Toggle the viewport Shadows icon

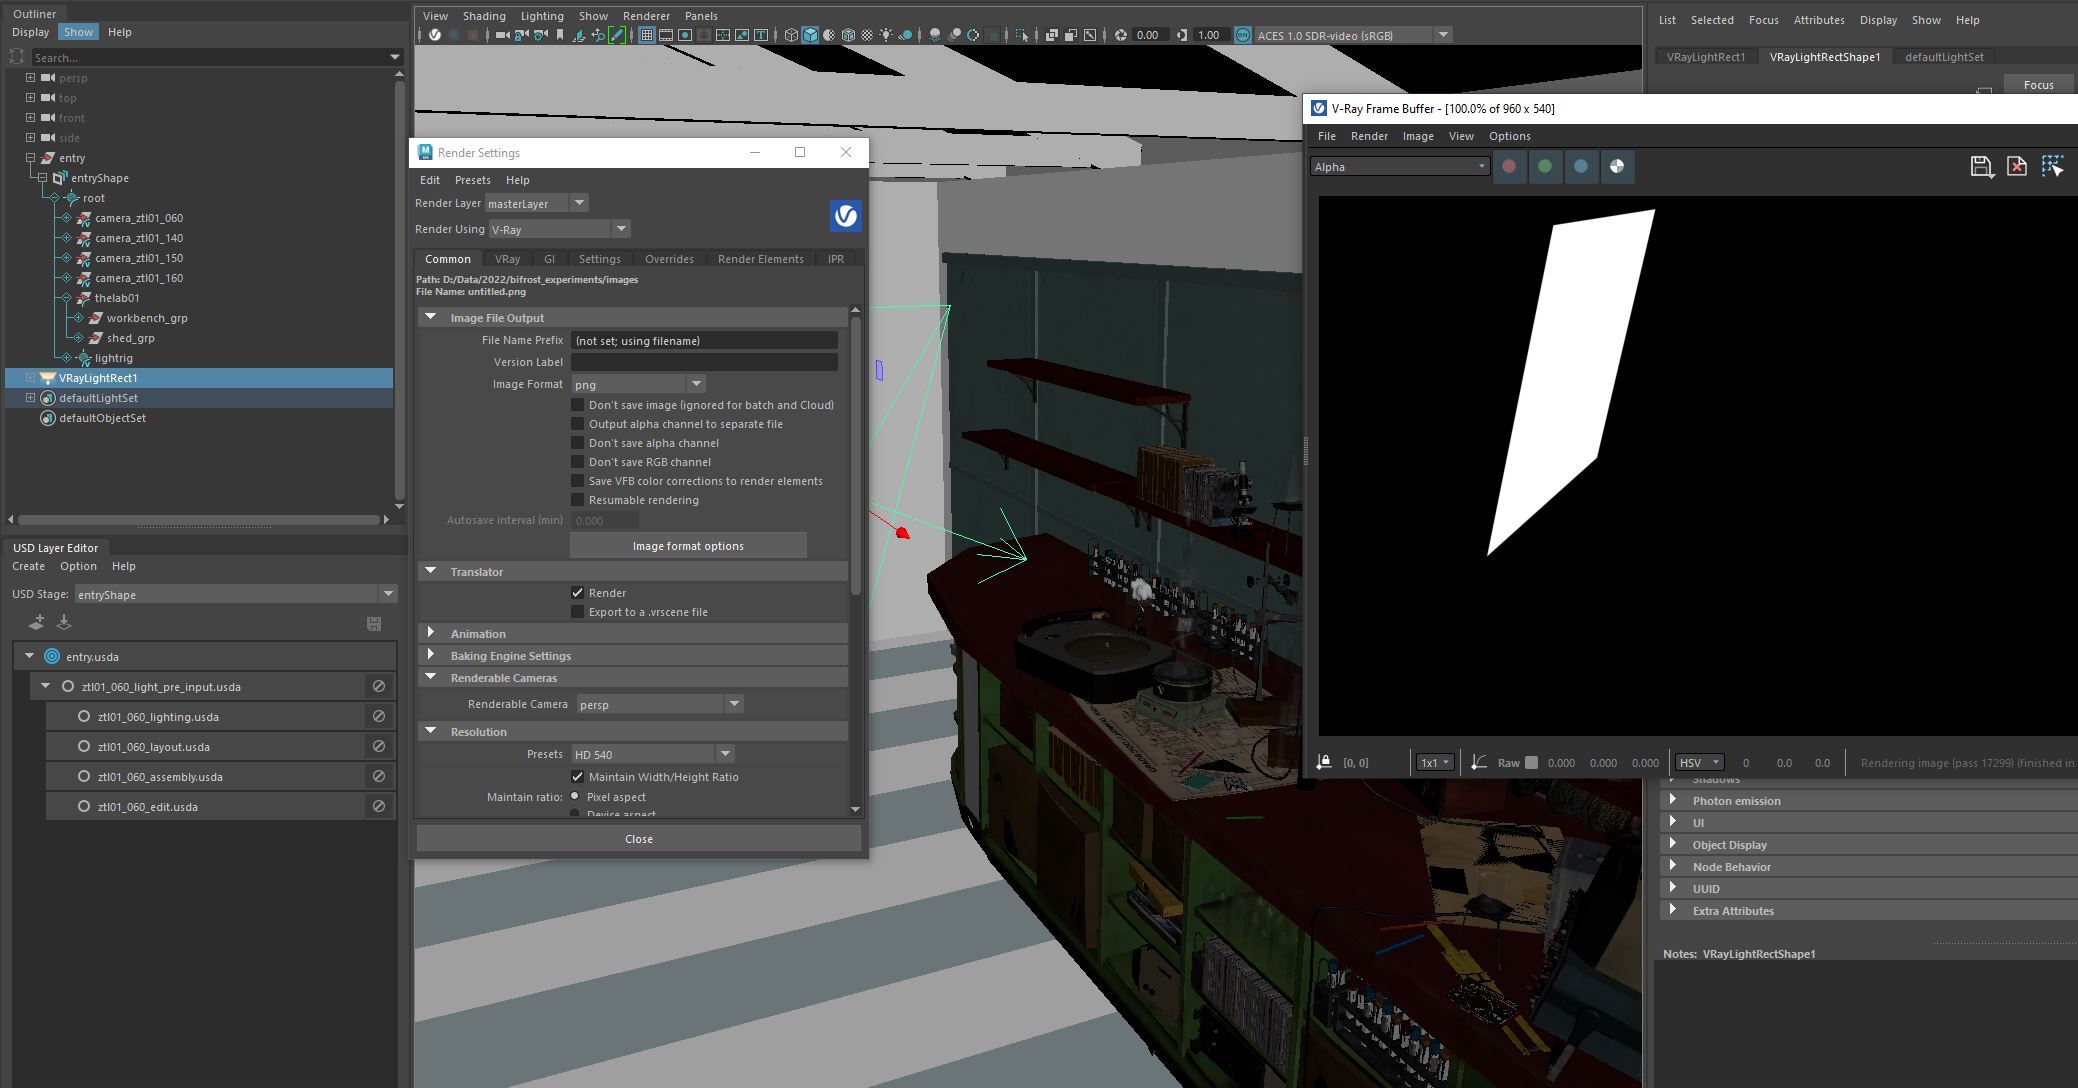click(906, 35)
